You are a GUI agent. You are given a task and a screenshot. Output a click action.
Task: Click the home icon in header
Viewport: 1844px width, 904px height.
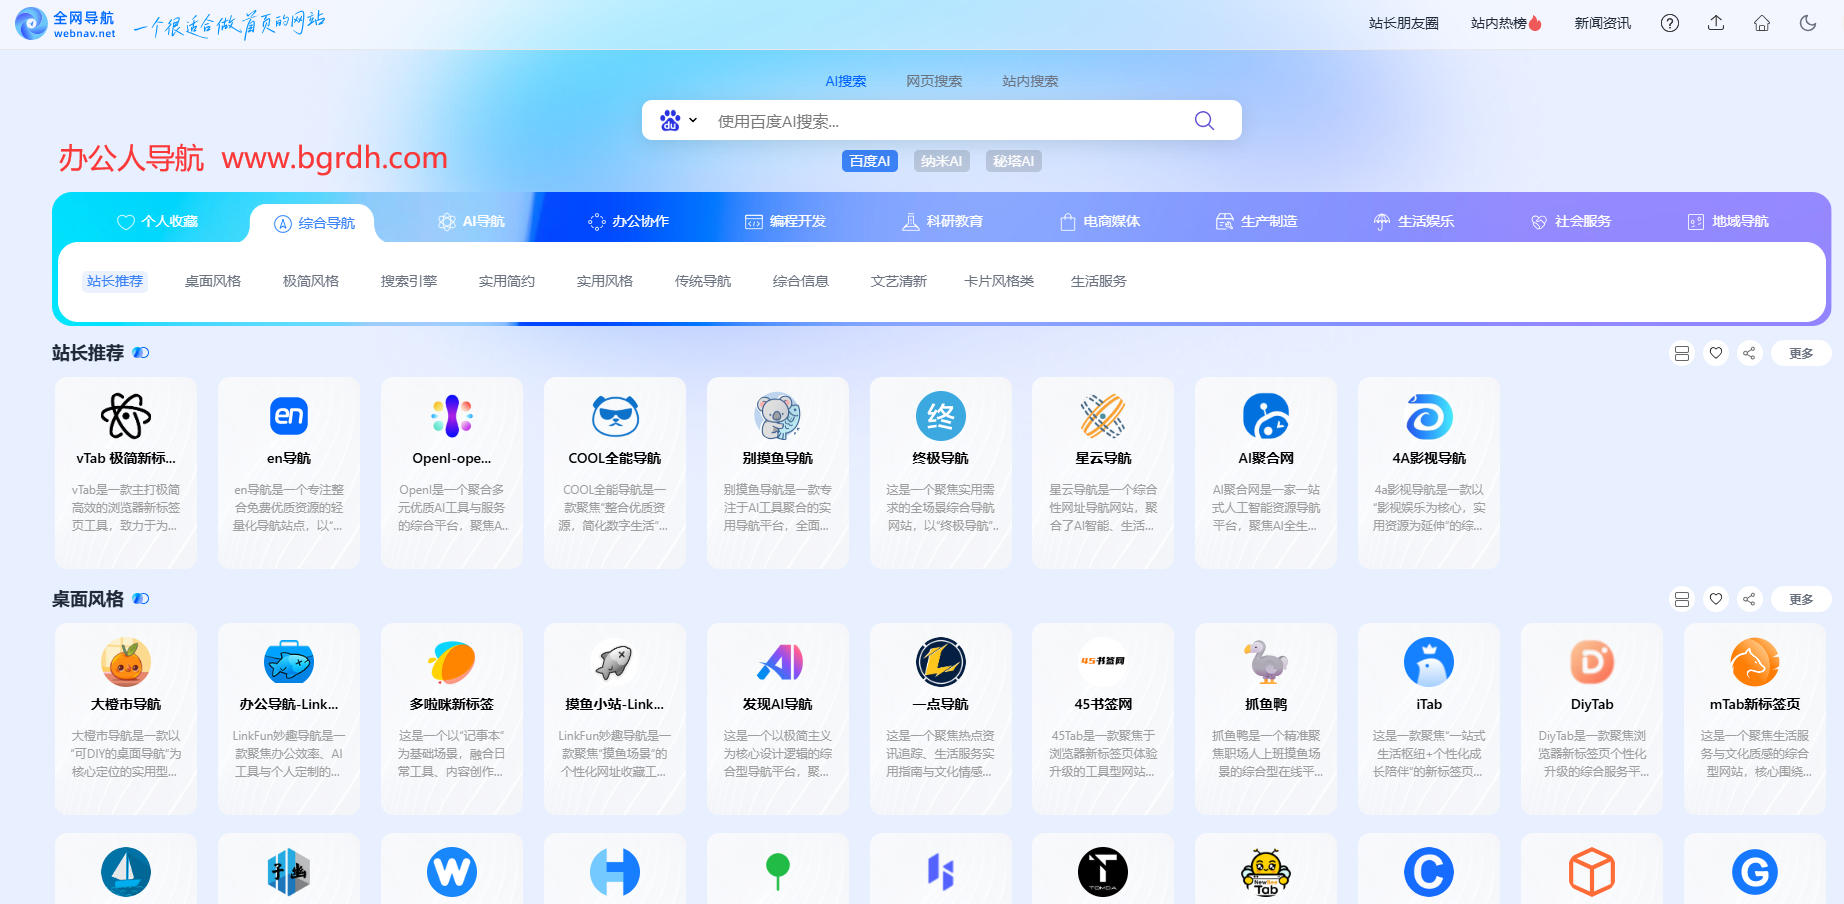tap(1761, 23)
